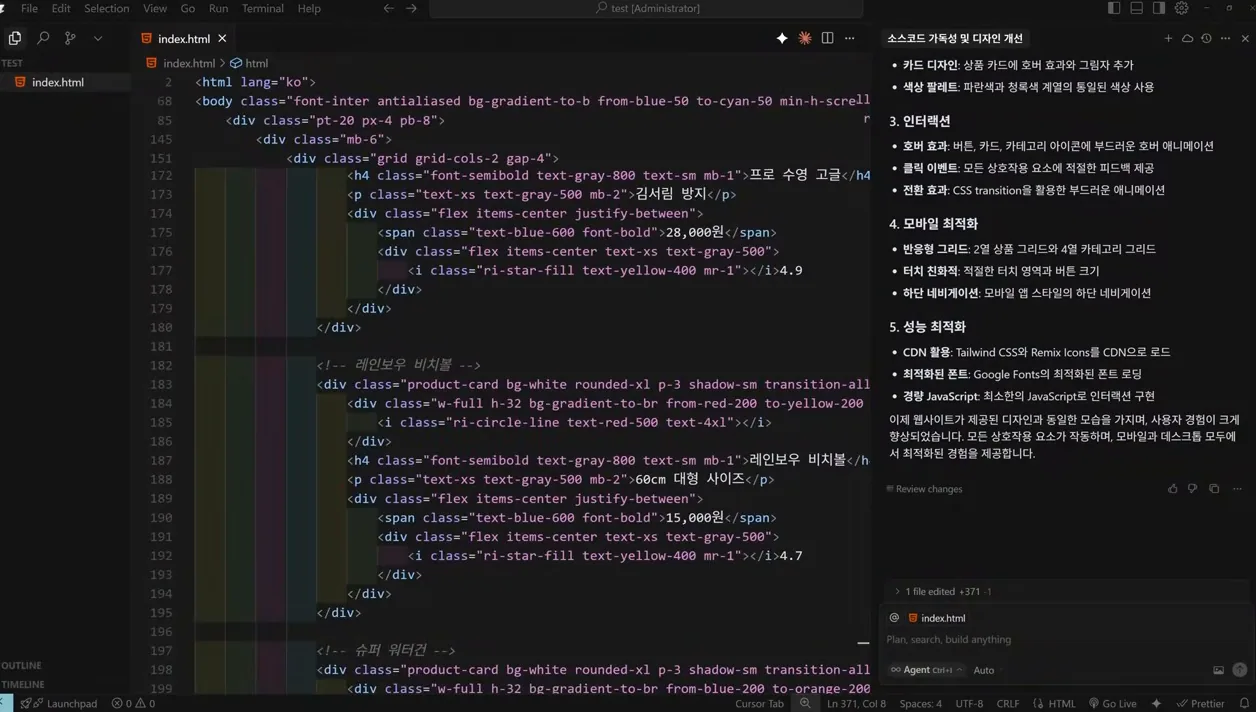1256x712 pixels.
Task: Open the Selection menu
Action: (x=106, y=8)
